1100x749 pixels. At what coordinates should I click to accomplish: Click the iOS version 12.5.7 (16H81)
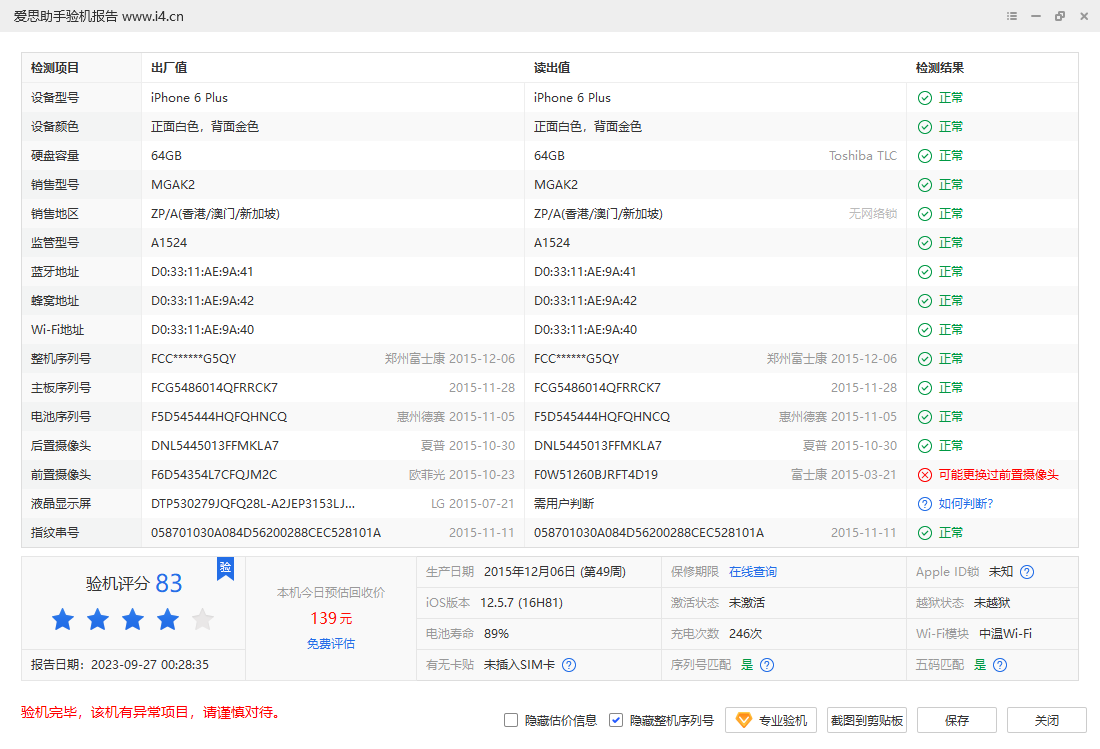tap(521, 603)
